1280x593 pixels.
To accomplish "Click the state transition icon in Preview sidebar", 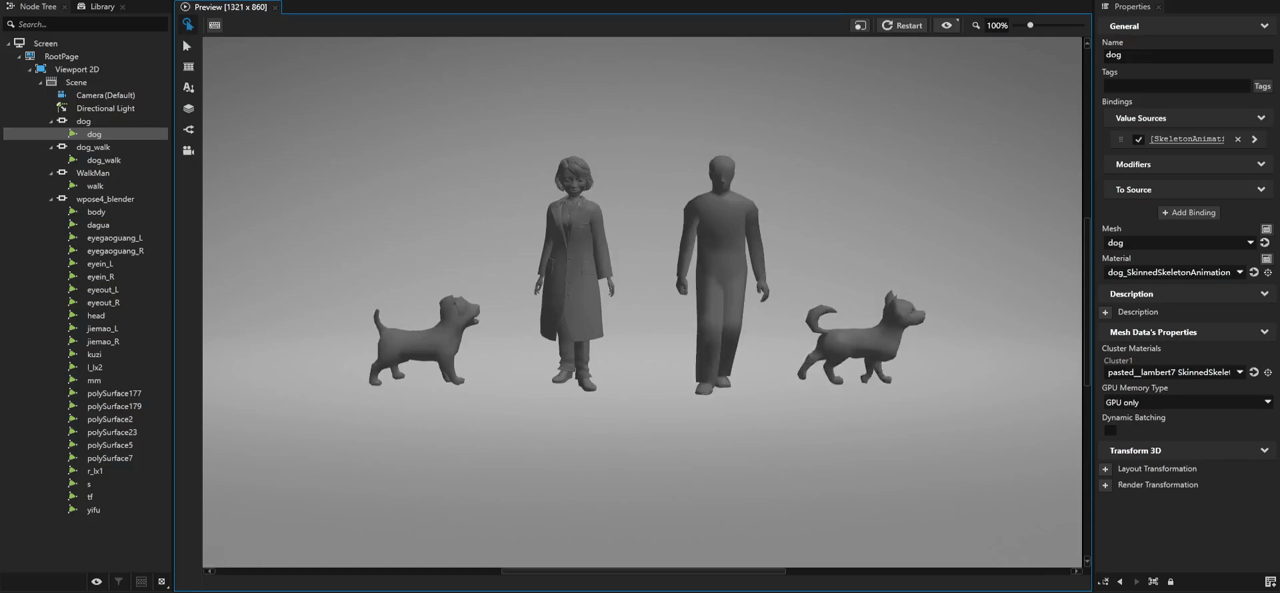I will pos(188,130).
